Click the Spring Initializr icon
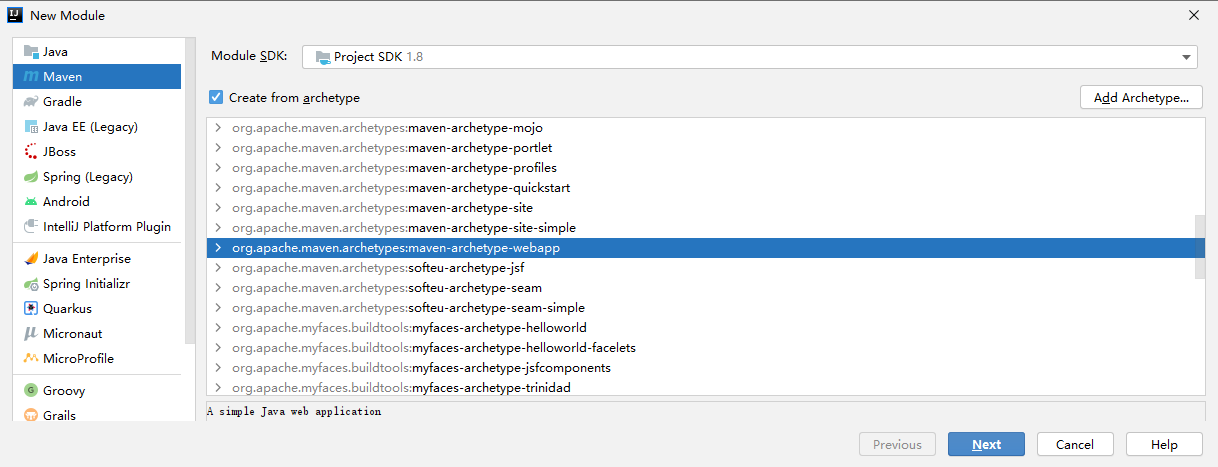Image resolution: width=1218 pixels, height=467 pixels. pyautogui.click(x=31, y=284)
